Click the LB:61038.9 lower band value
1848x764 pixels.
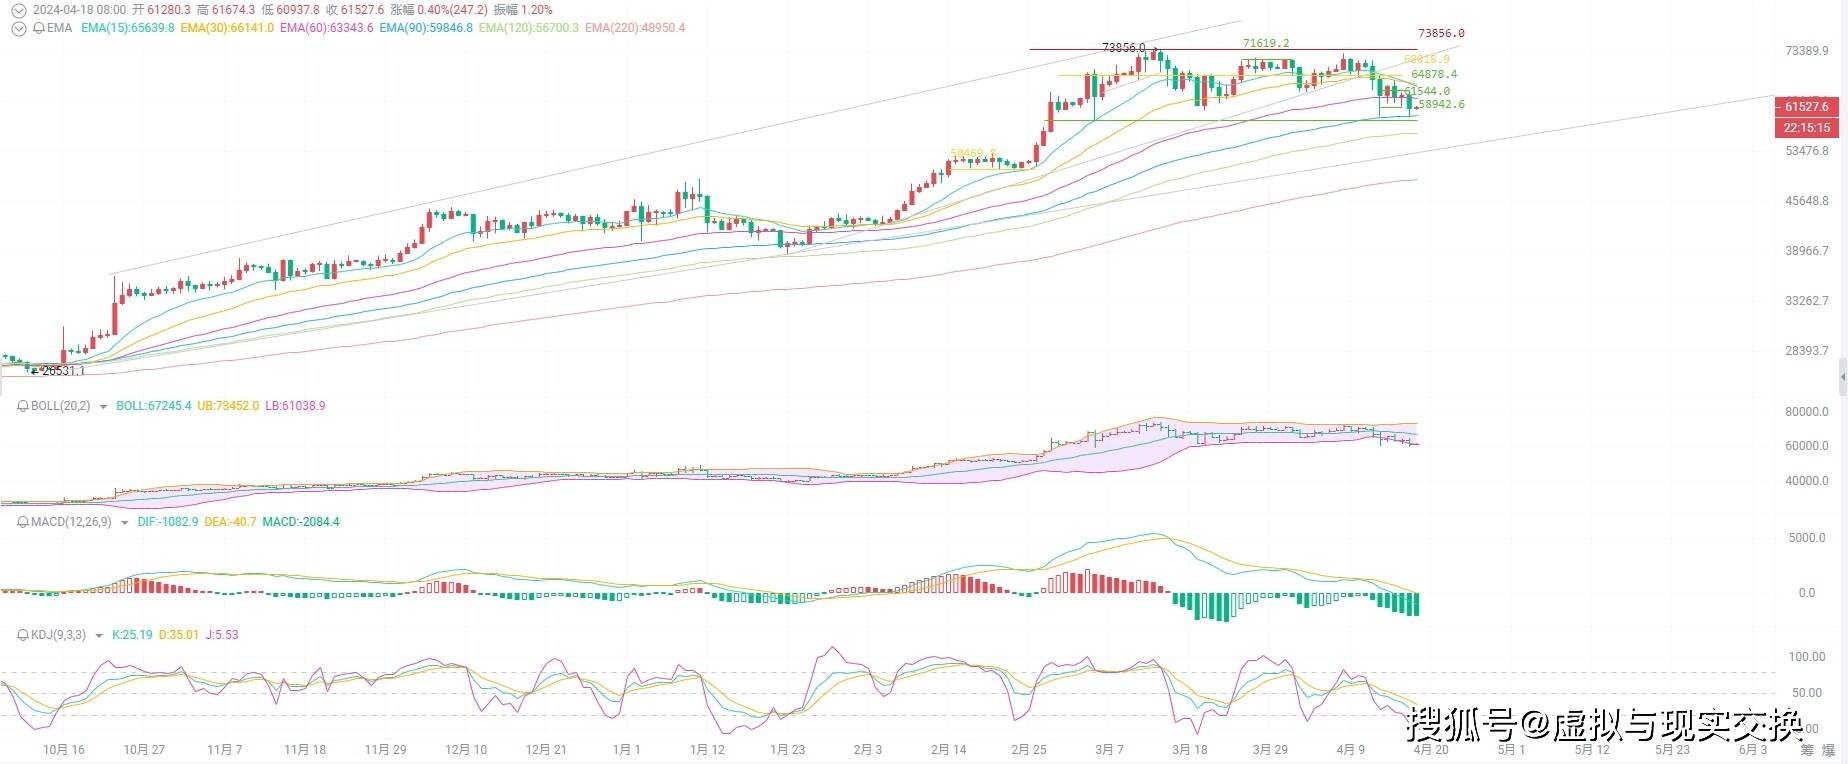point(295,406)
